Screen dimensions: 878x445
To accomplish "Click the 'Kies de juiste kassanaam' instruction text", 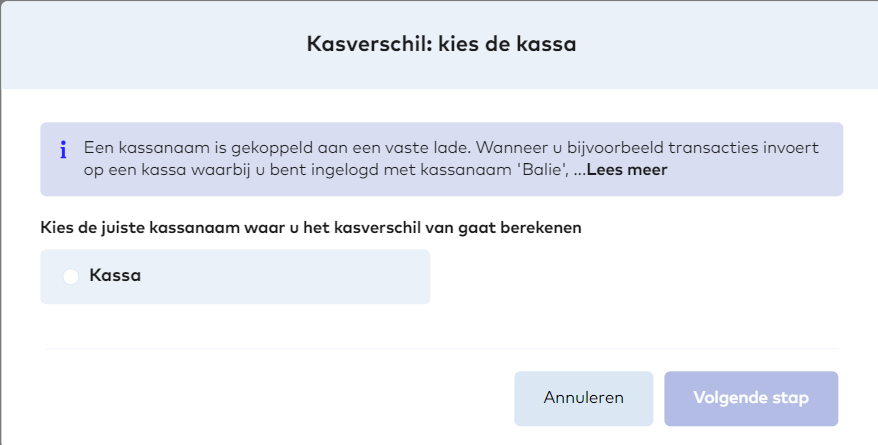I will [311, 227].
